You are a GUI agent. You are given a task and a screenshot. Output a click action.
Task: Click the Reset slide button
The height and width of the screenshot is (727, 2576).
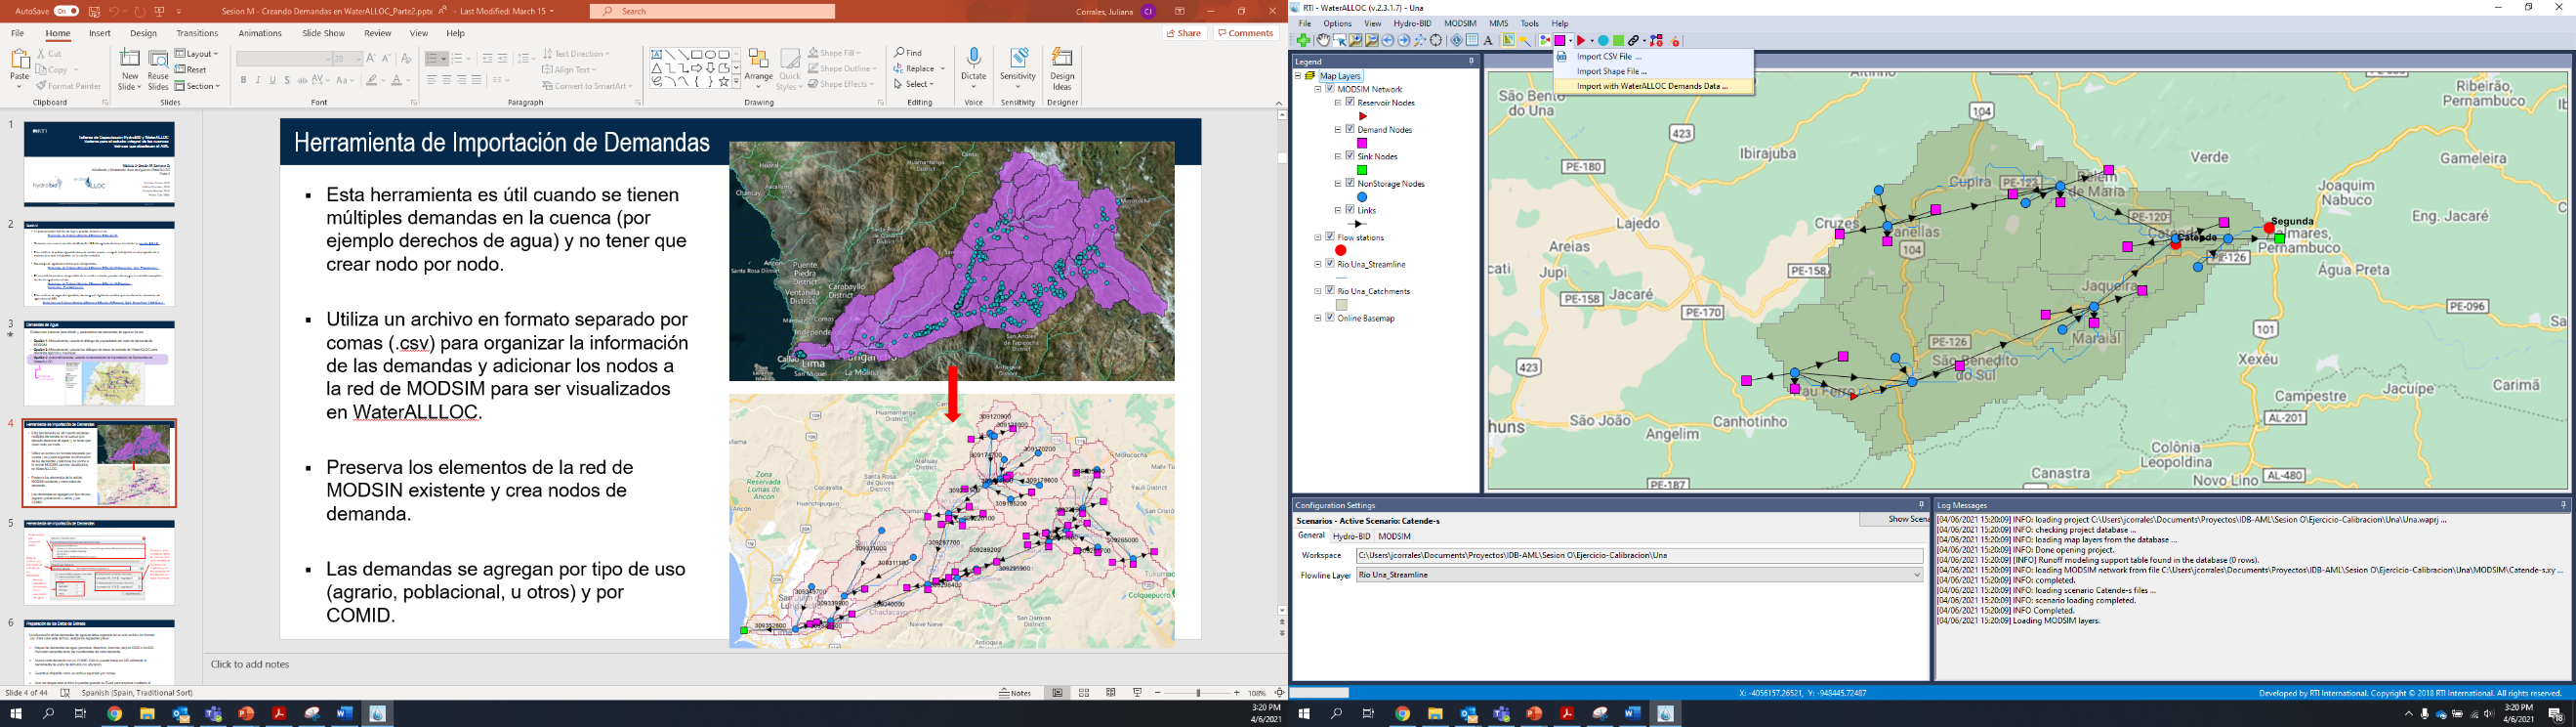[x=191, y=70]
